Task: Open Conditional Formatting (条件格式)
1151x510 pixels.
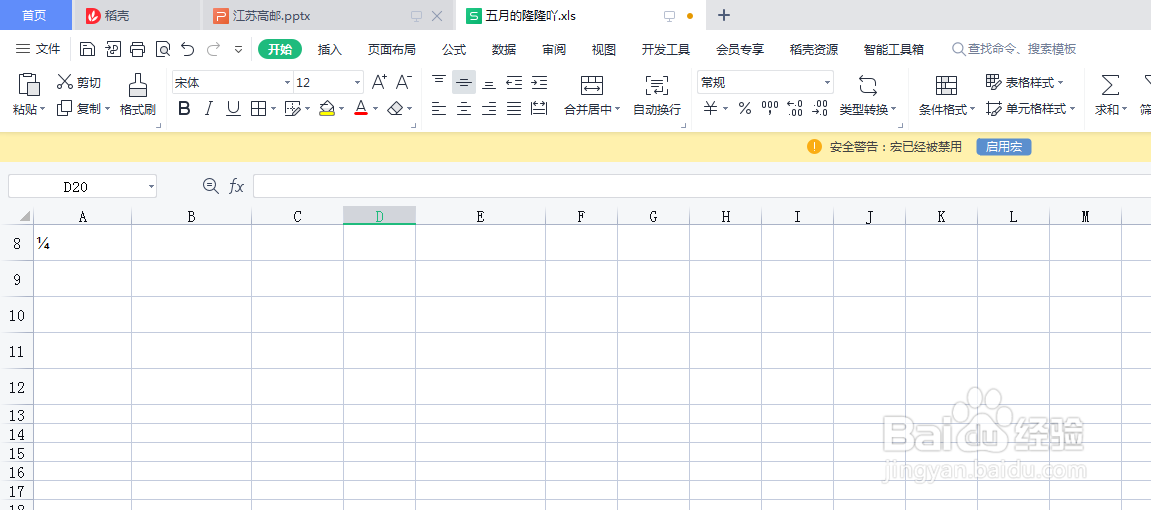Action: point(947,95)
